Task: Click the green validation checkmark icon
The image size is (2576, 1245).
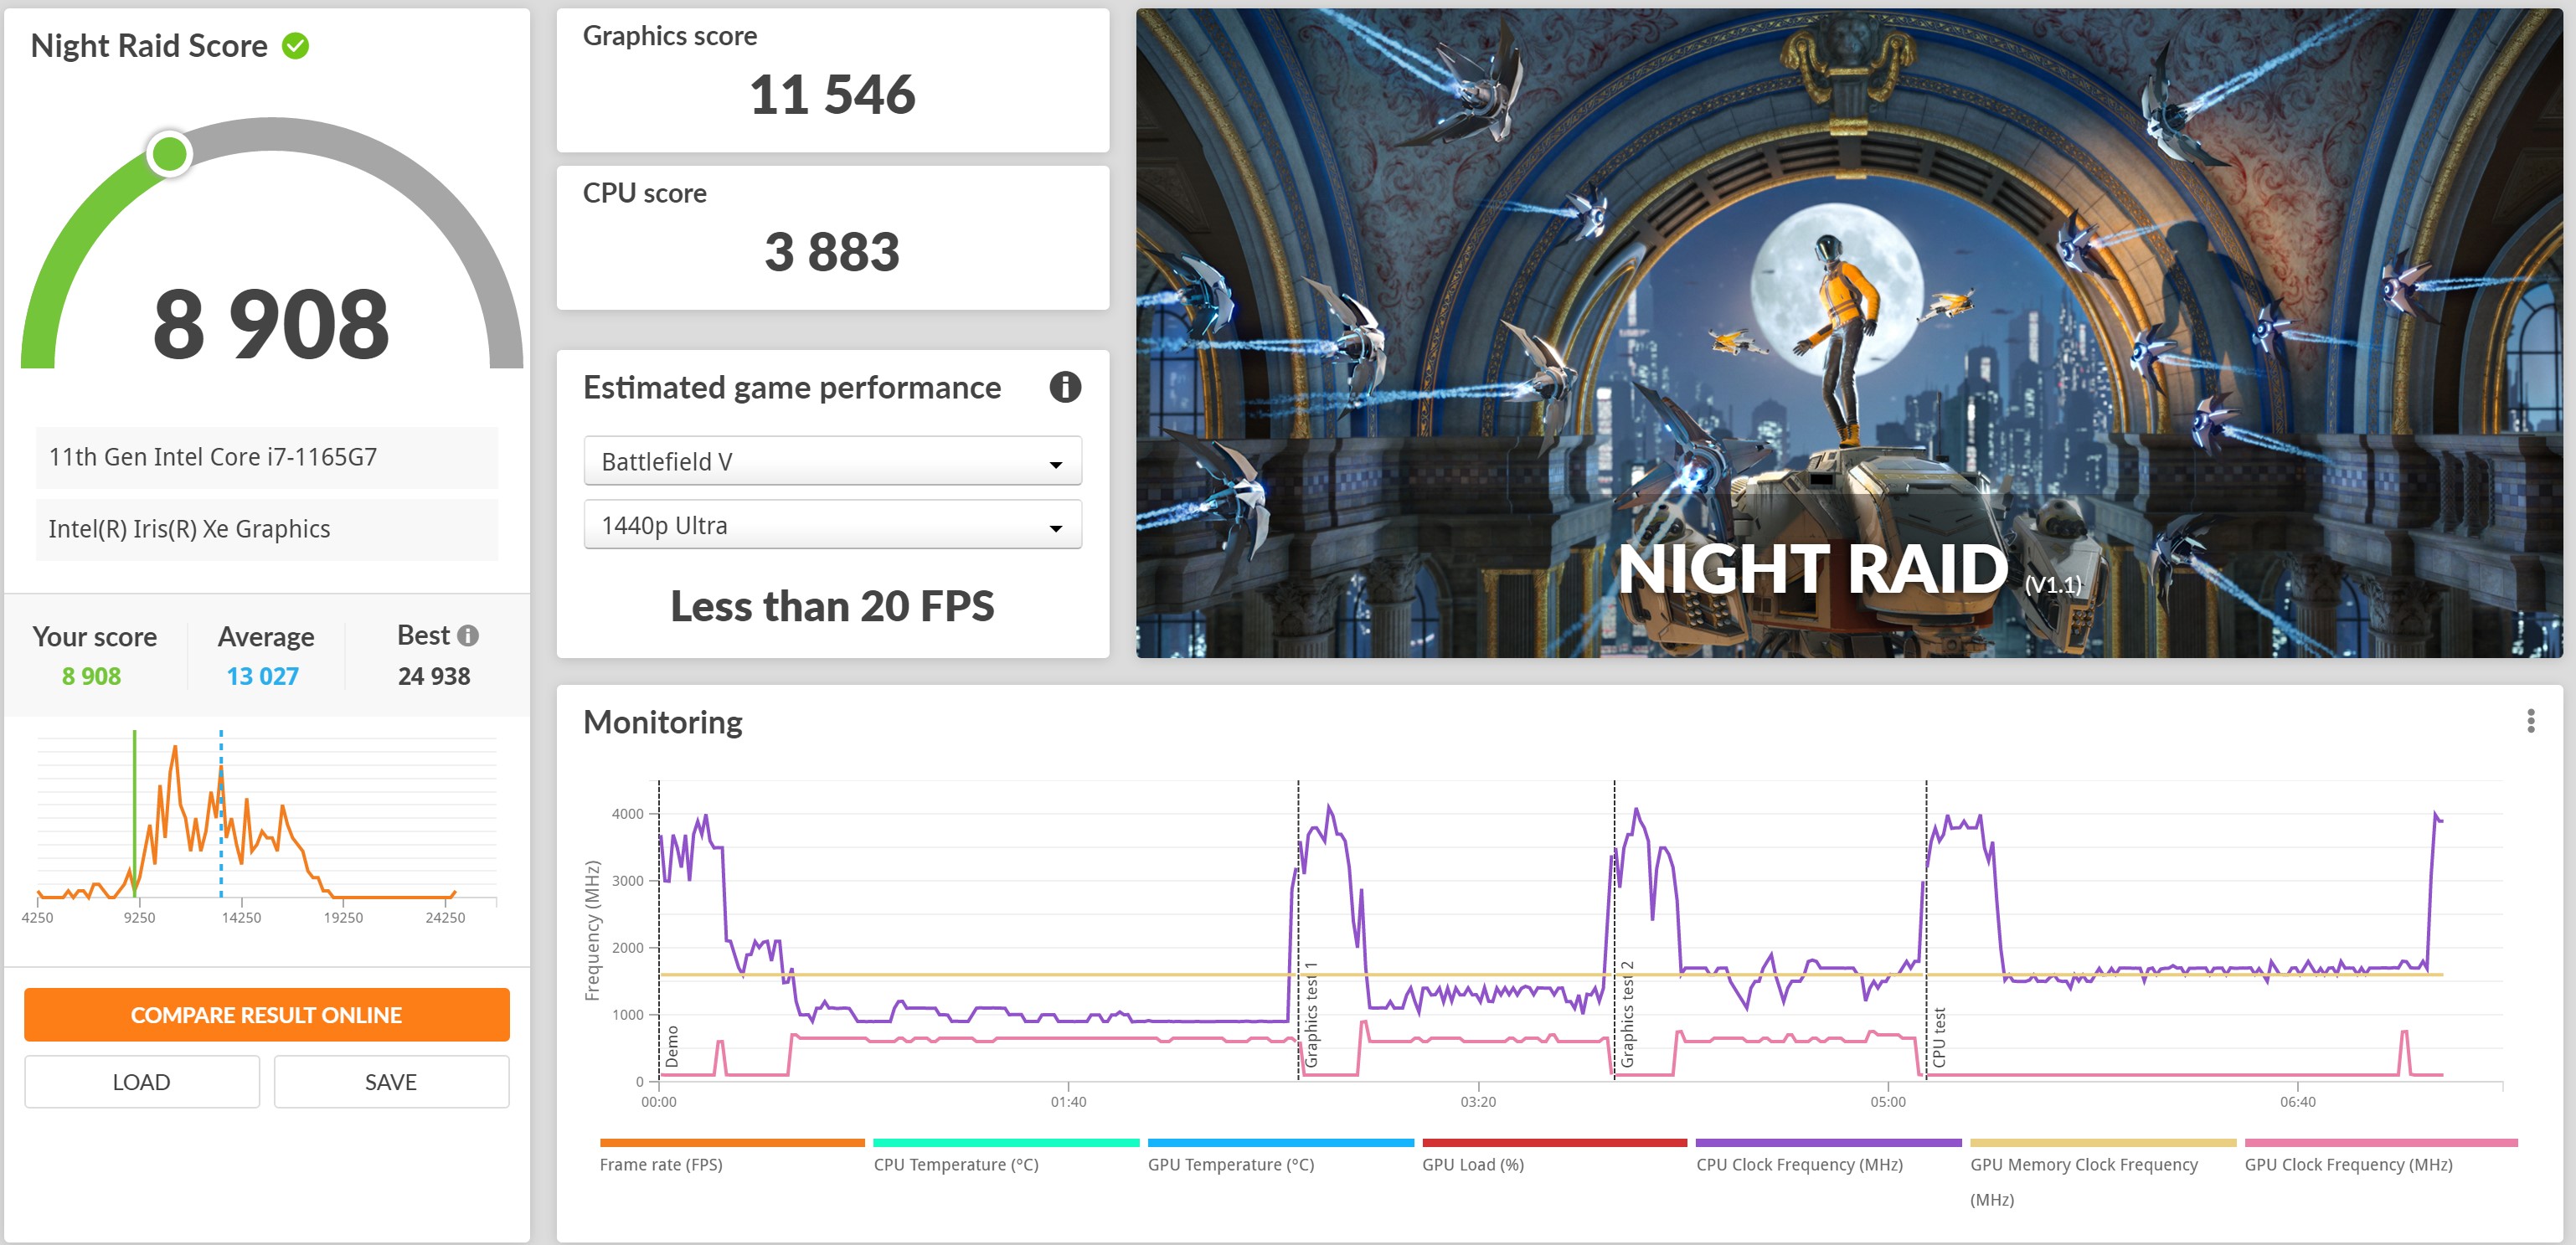Action: tap(295, 45)
